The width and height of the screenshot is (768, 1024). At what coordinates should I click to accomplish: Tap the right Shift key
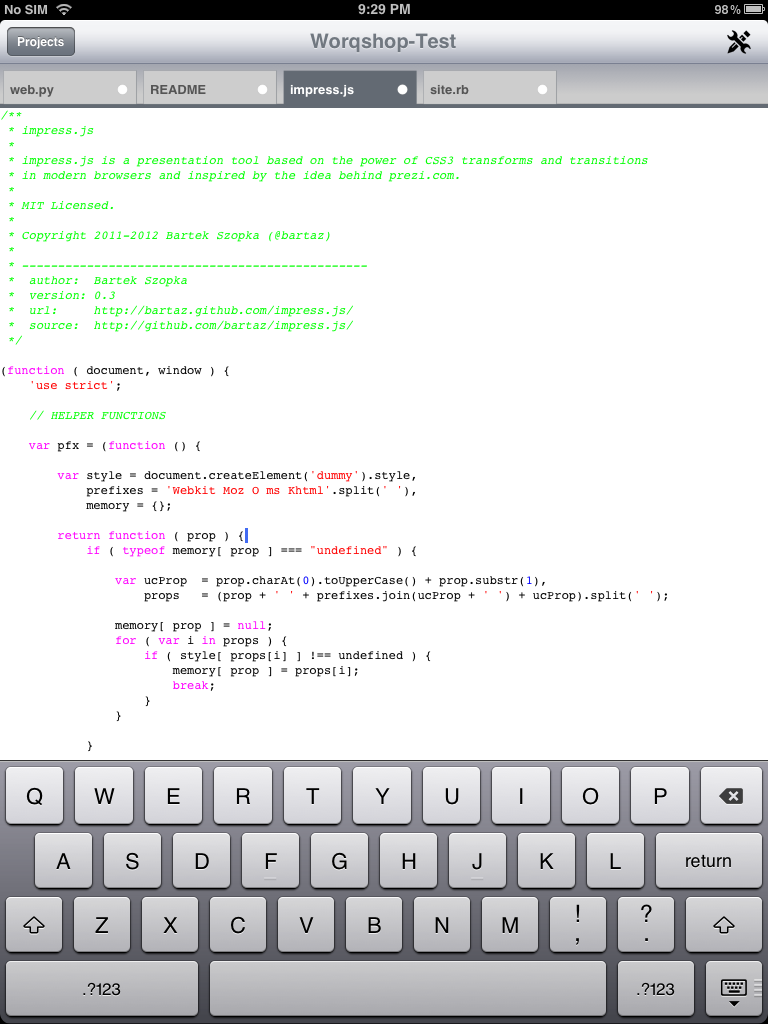tap(724, 925)
